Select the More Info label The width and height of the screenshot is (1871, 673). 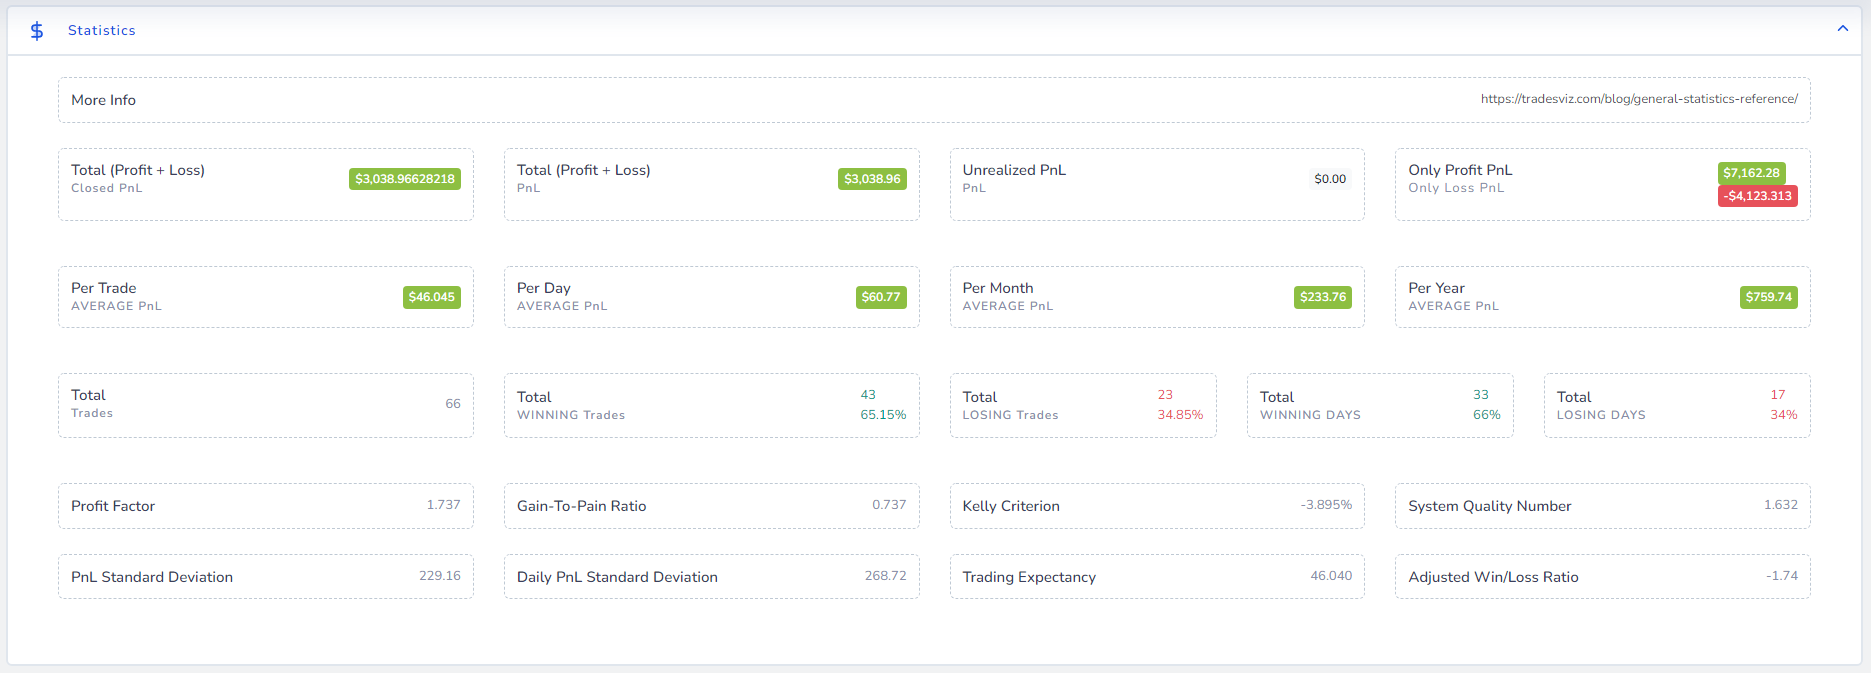click(103, 100)
